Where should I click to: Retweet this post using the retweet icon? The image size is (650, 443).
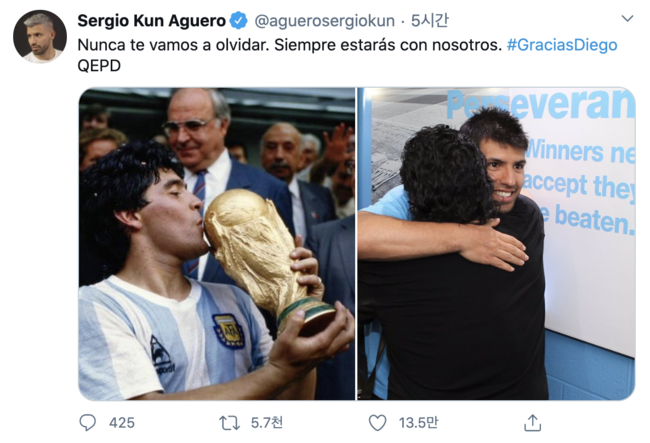tap(229, 423)
